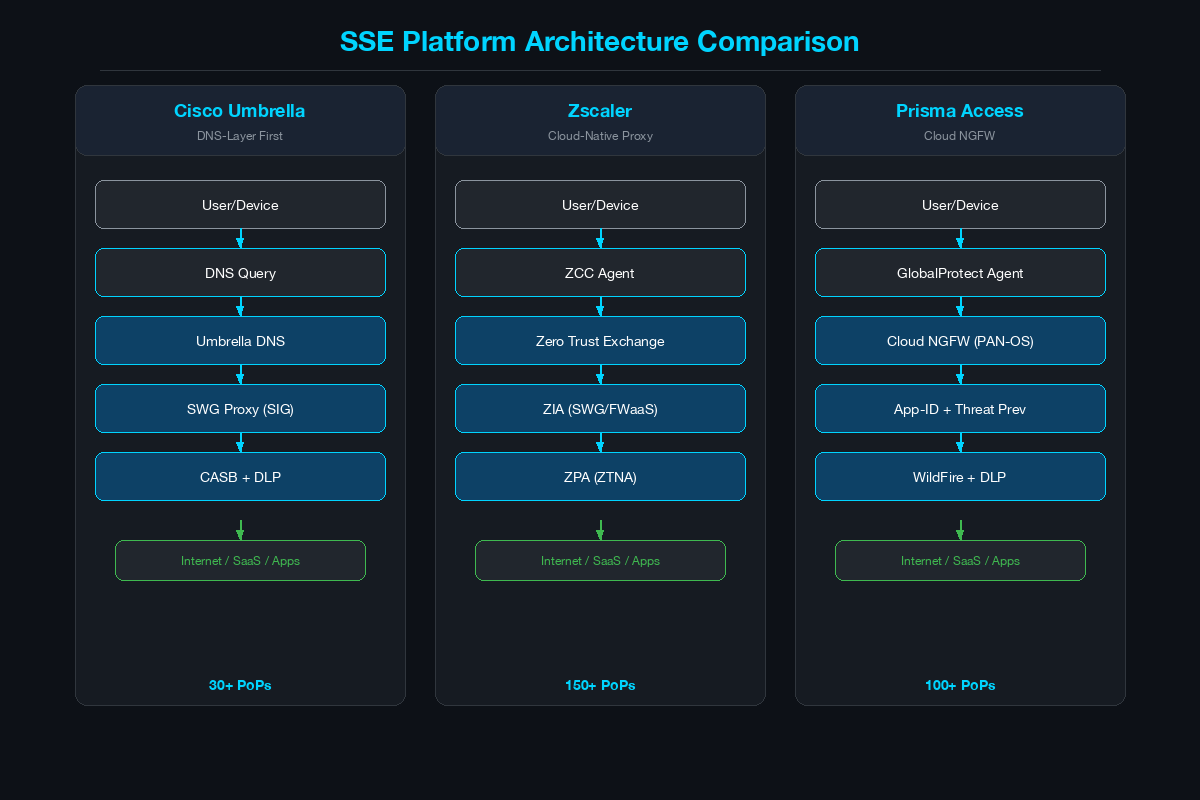Select User/Device box in Cisco Umbrella column
Screen dimensions: 1200x800
(240, 205)
